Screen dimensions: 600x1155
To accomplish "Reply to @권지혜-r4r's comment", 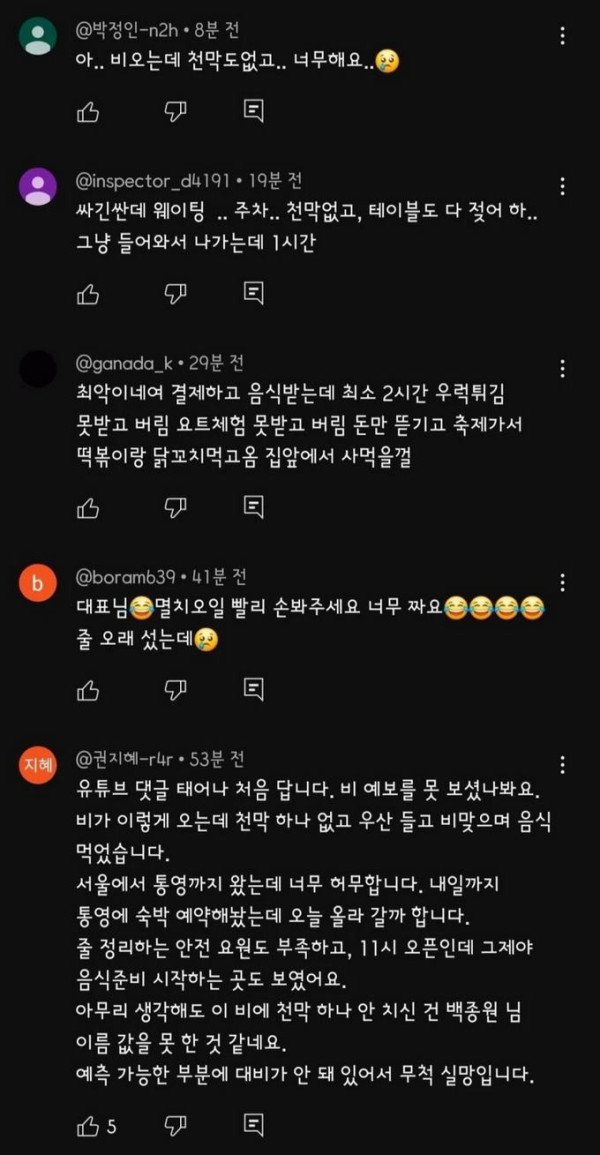I will (x=253, y=1125).
